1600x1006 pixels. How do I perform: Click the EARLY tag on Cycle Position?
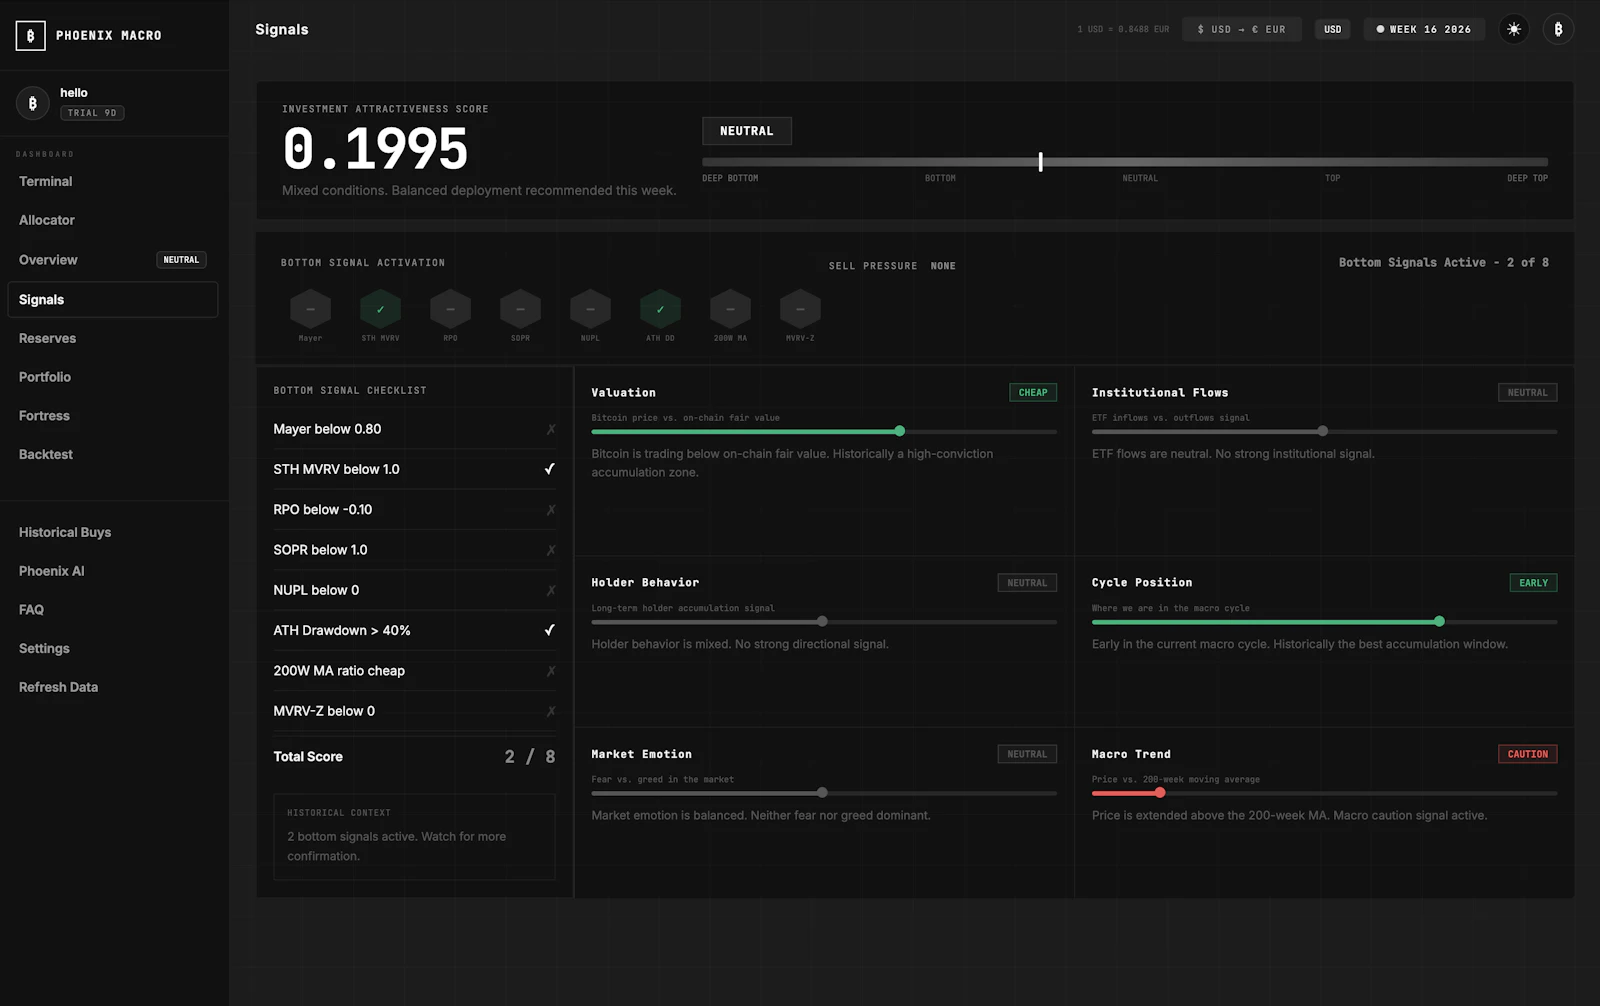1533,583
